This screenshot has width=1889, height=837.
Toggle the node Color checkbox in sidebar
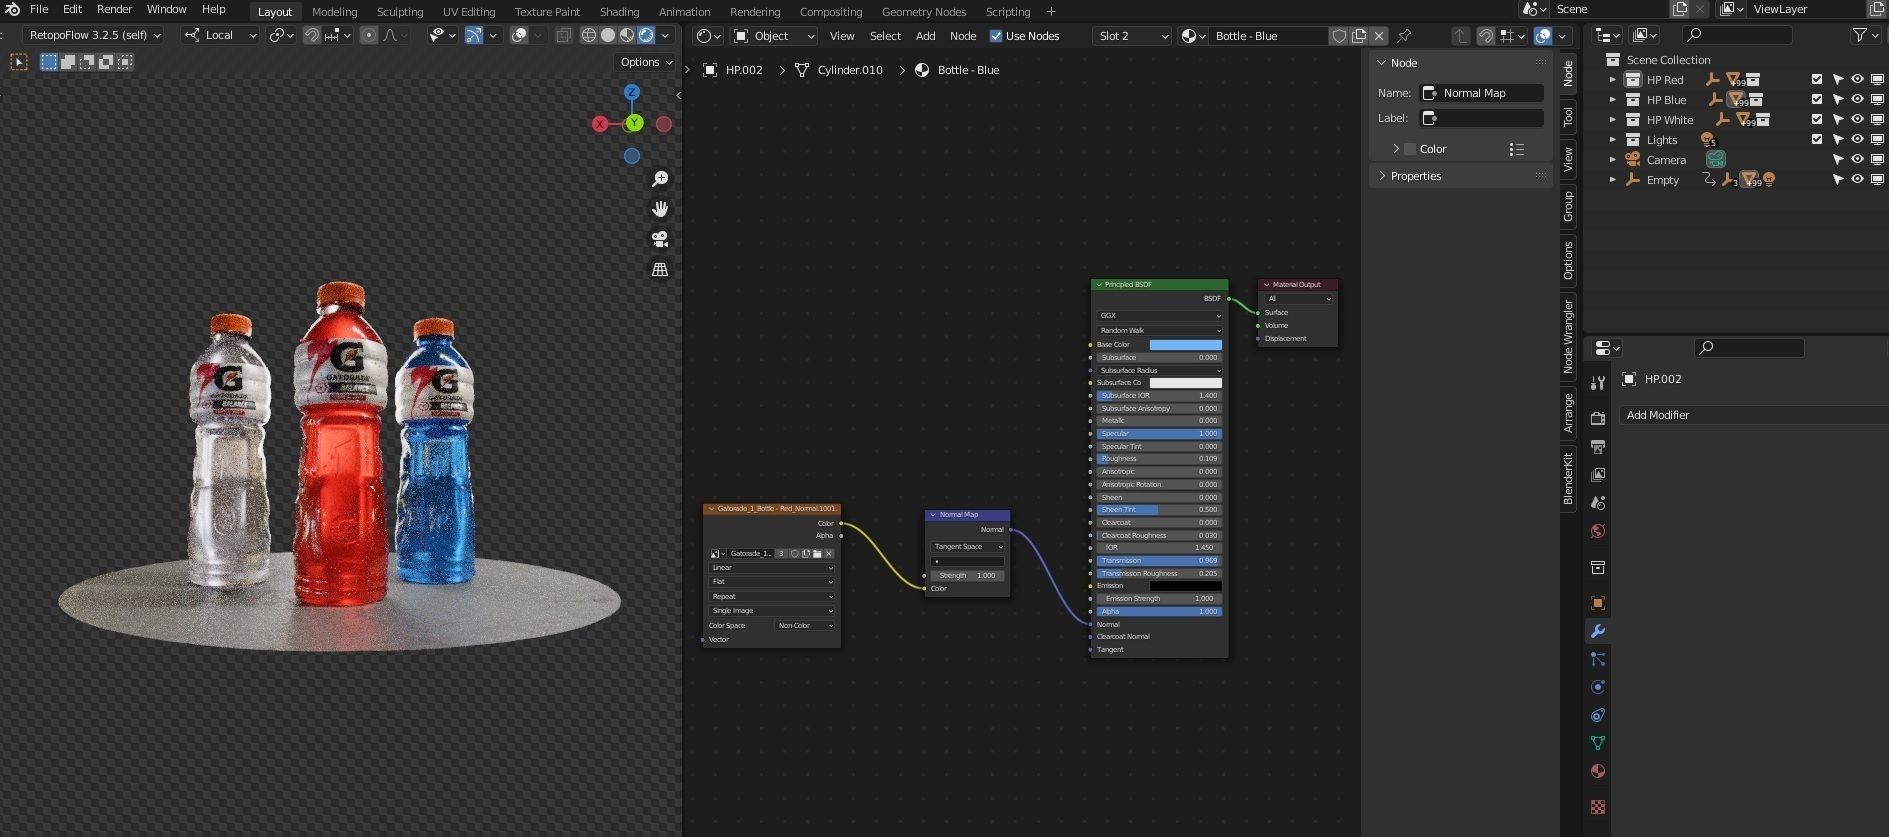pos(1410,149)
